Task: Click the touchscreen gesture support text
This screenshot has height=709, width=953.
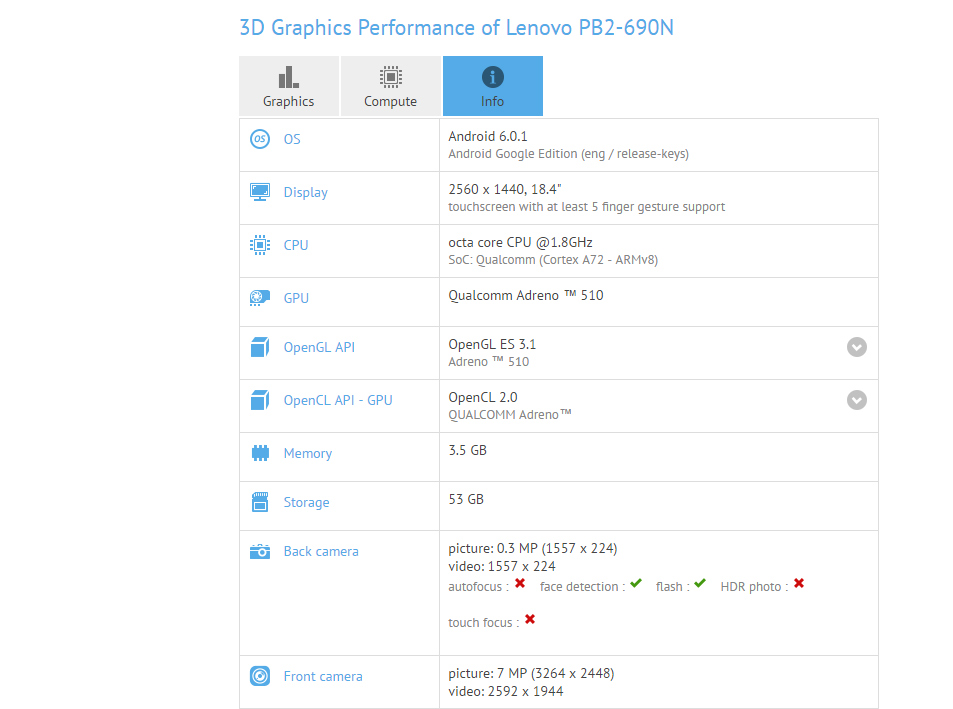Action: pos(587,207)
